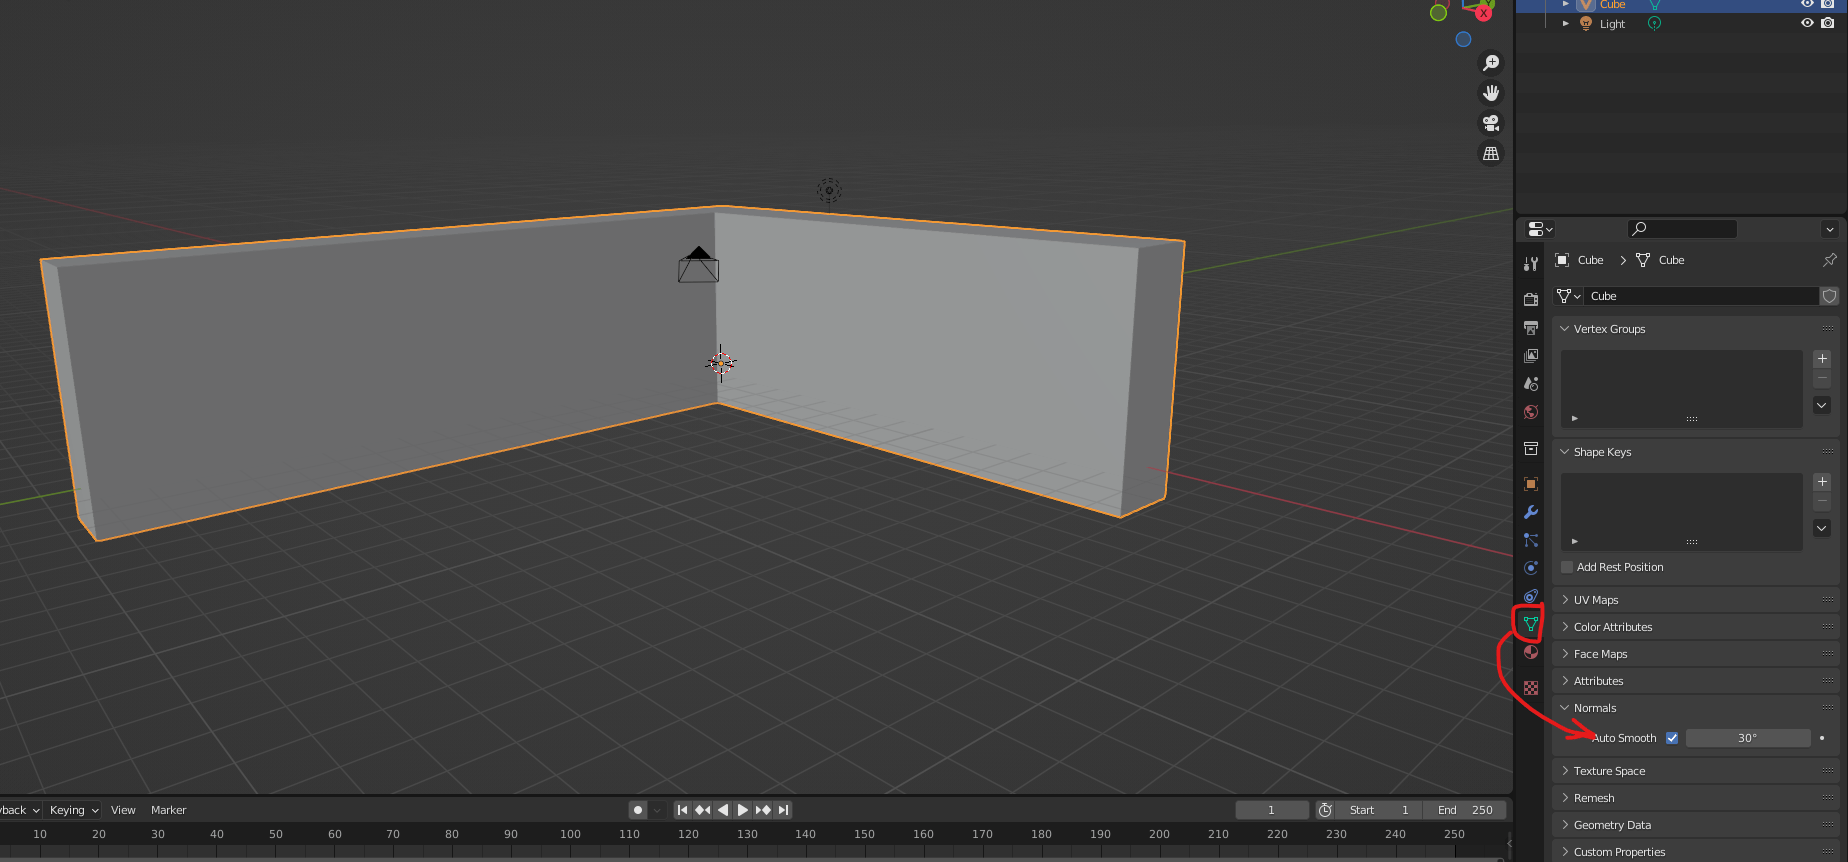Toggle the Auto Smooth checkbox
The image size is (1848, 862).
pos(1672,738)
